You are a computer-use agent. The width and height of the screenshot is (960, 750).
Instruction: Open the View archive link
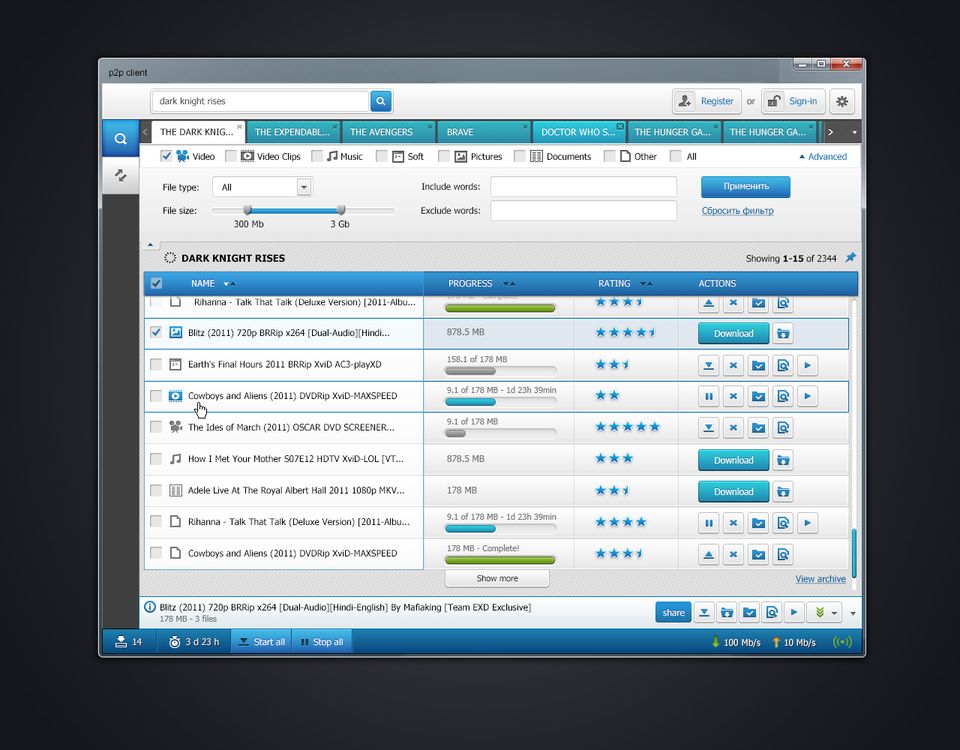[x=820, y=579]
